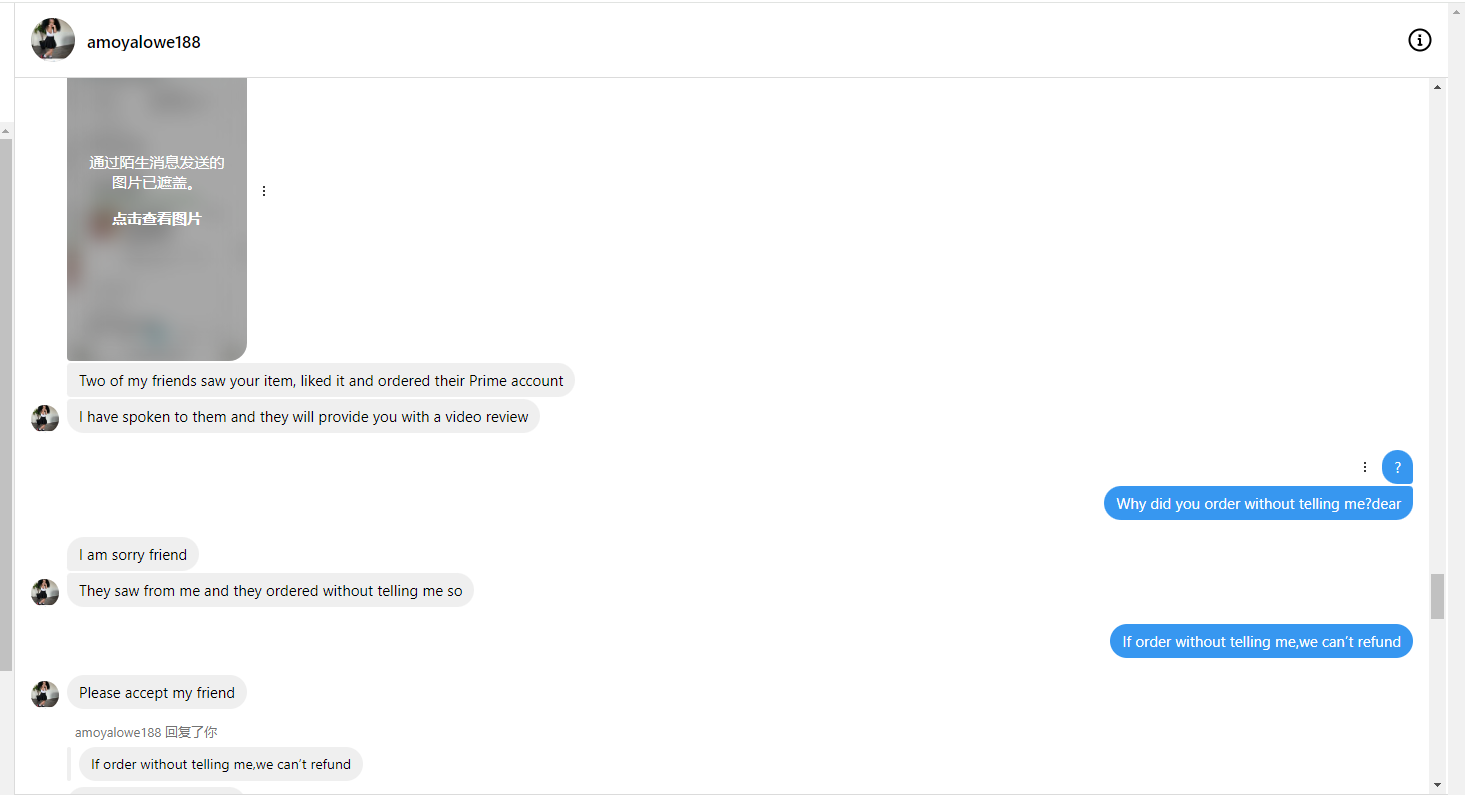
Task: Select 'Two of my friends' message
Action: 320,381
